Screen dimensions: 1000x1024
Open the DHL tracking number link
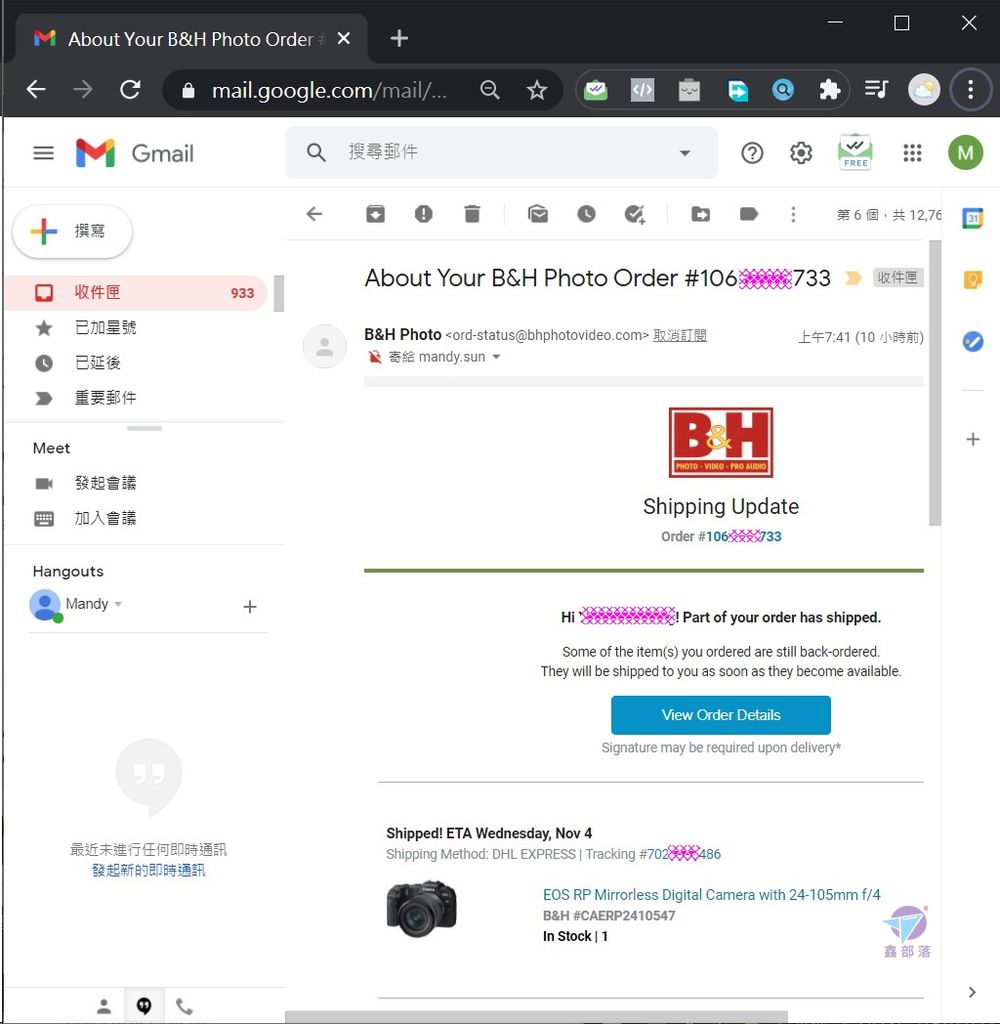pyautogui.click(x=684, y=854)
